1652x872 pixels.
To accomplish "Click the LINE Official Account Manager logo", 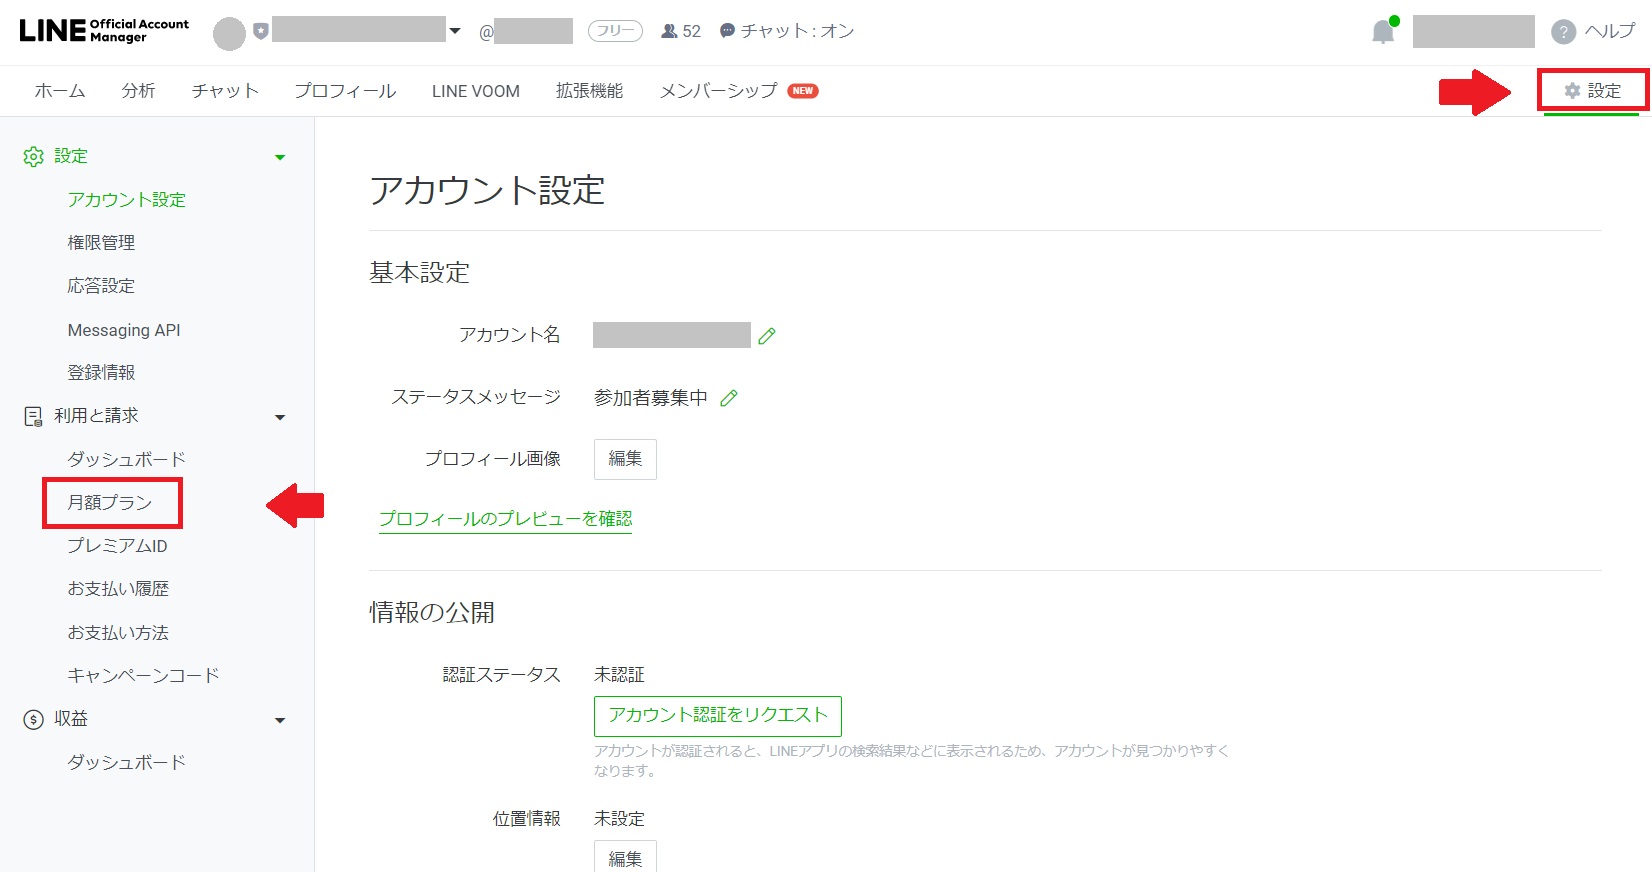I will 103,30.
